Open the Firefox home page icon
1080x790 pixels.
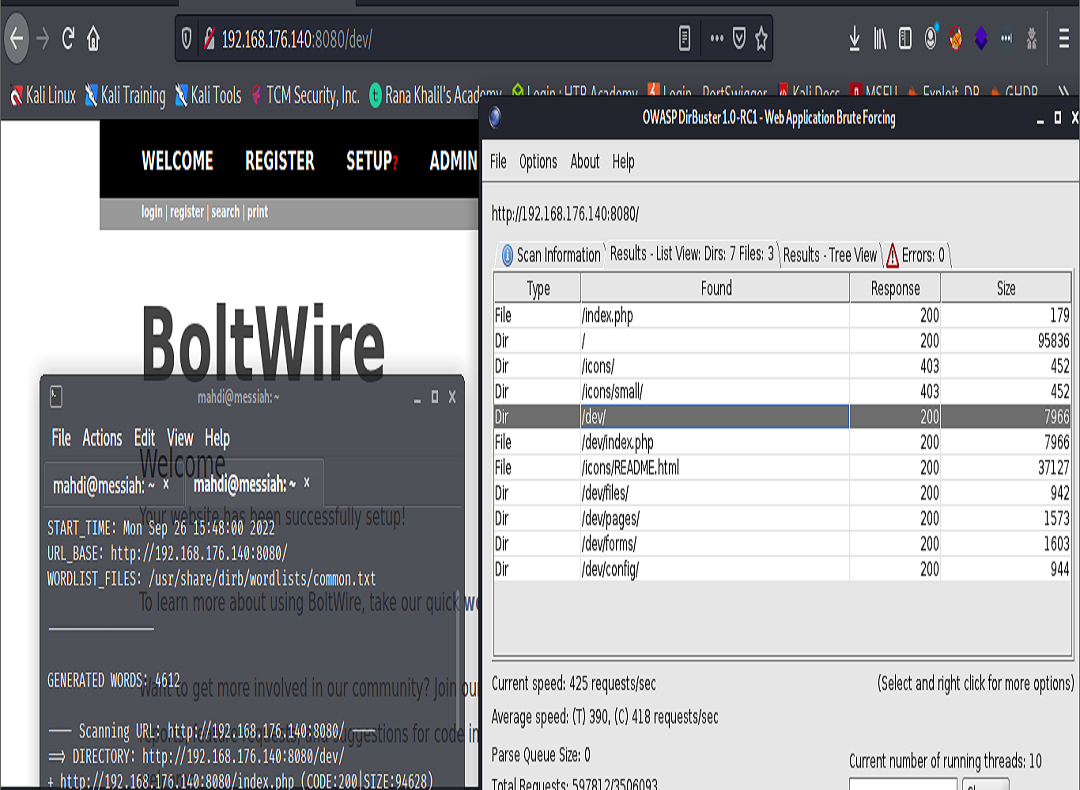(x=94, y=39)
